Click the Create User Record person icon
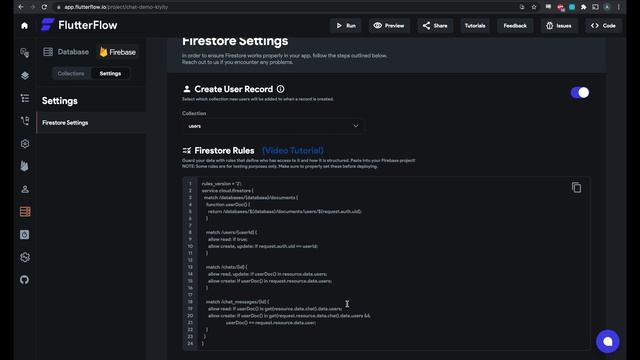640x360 pixels. (187, 89)
